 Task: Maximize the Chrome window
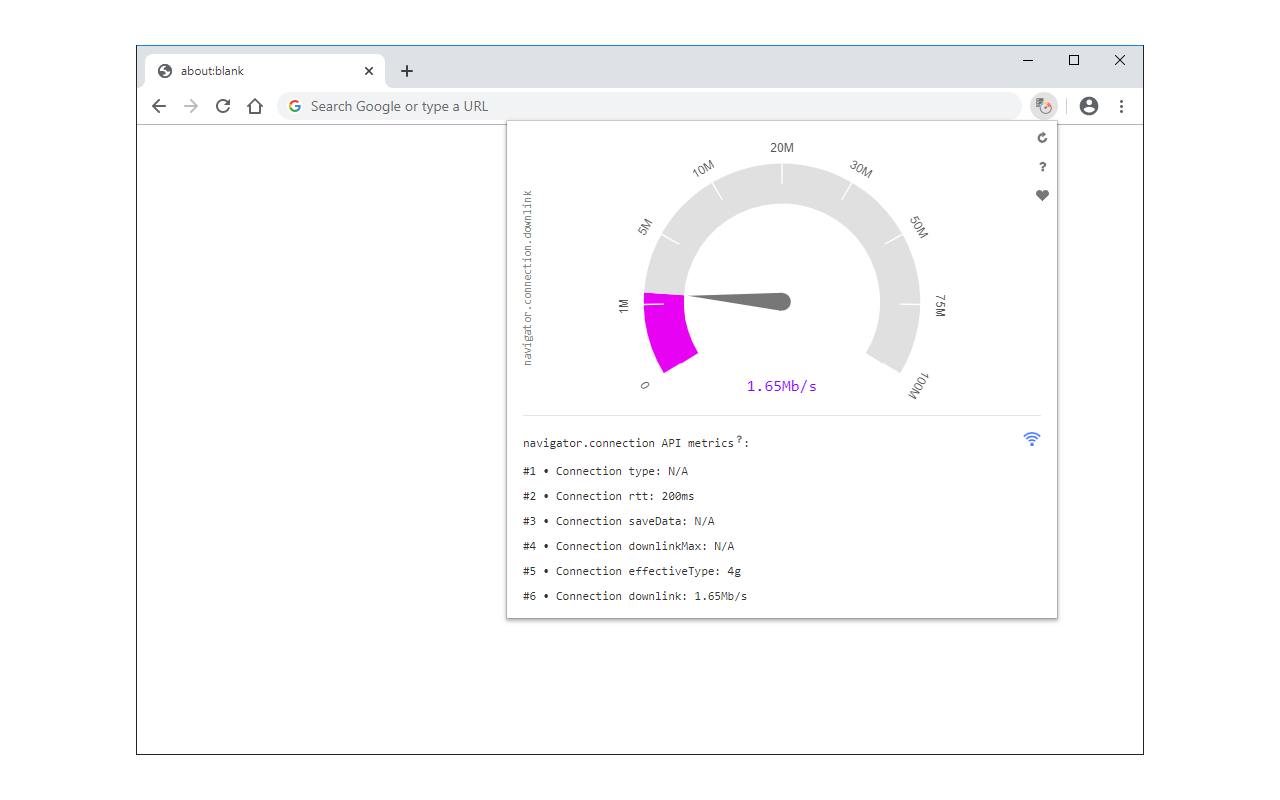click(x=1074, y=60)
